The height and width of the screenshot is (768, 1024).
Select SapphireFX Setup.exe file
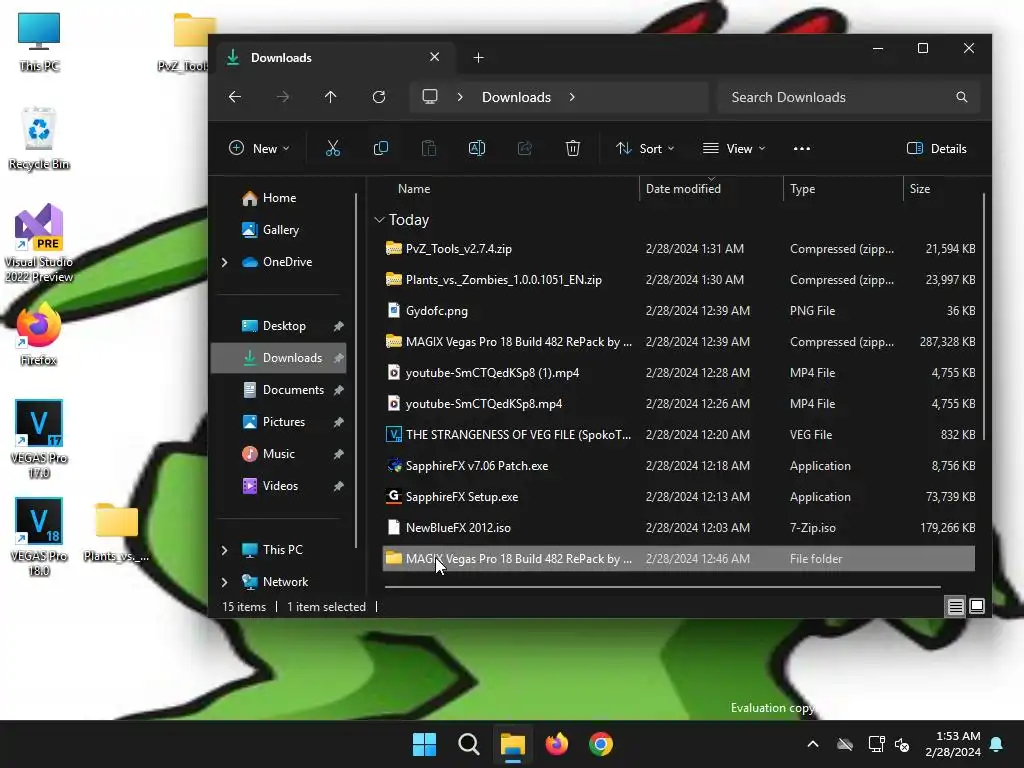pyautogui.click(x=679, y=497)
